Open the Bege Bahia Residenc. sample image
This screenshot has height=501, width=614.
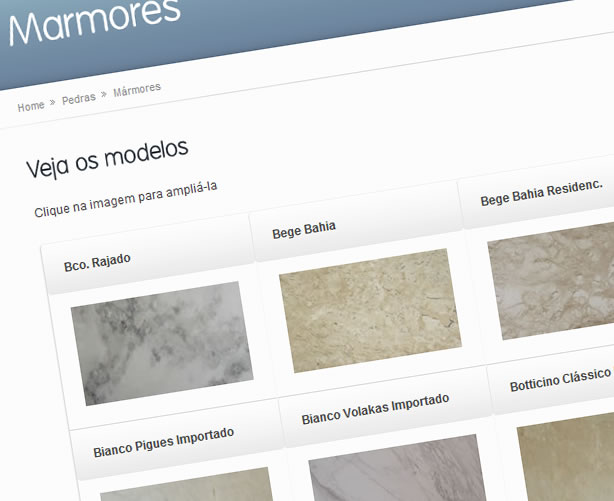coord(551,280)
